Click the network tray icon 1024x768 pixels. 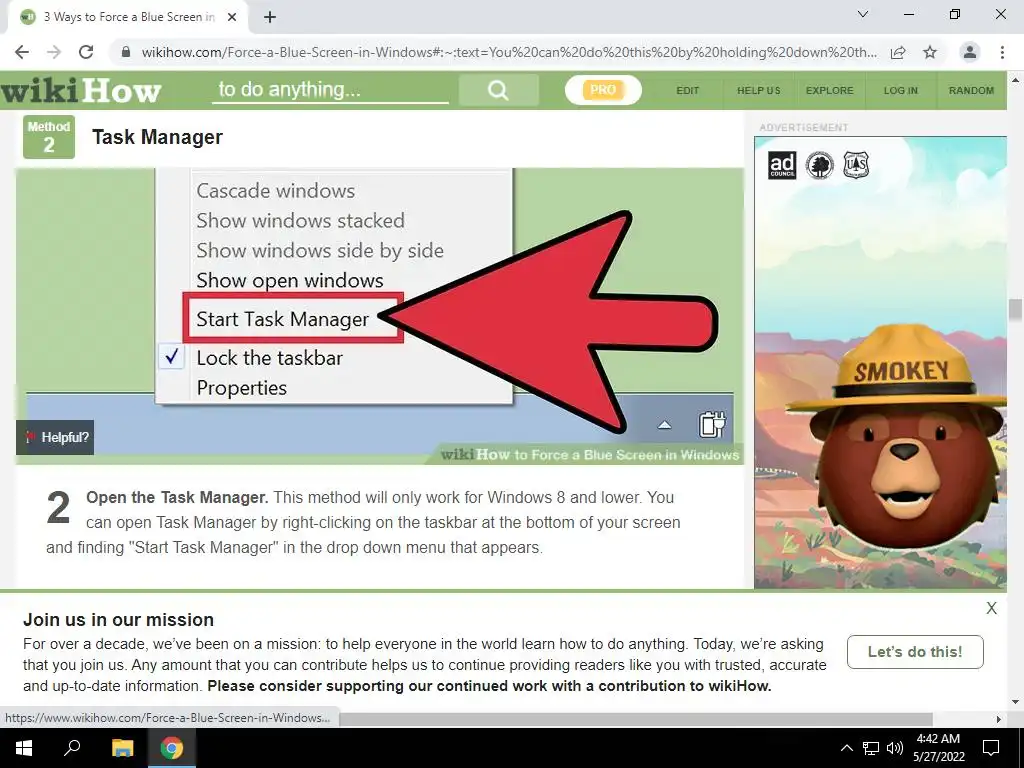[871, 748]
